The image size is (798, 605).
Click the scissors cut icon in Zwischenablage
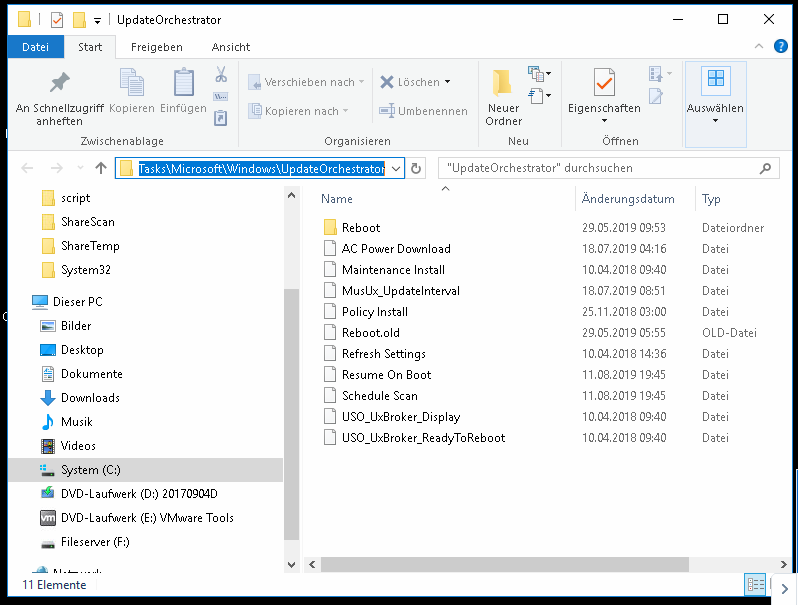click(221, 75)
